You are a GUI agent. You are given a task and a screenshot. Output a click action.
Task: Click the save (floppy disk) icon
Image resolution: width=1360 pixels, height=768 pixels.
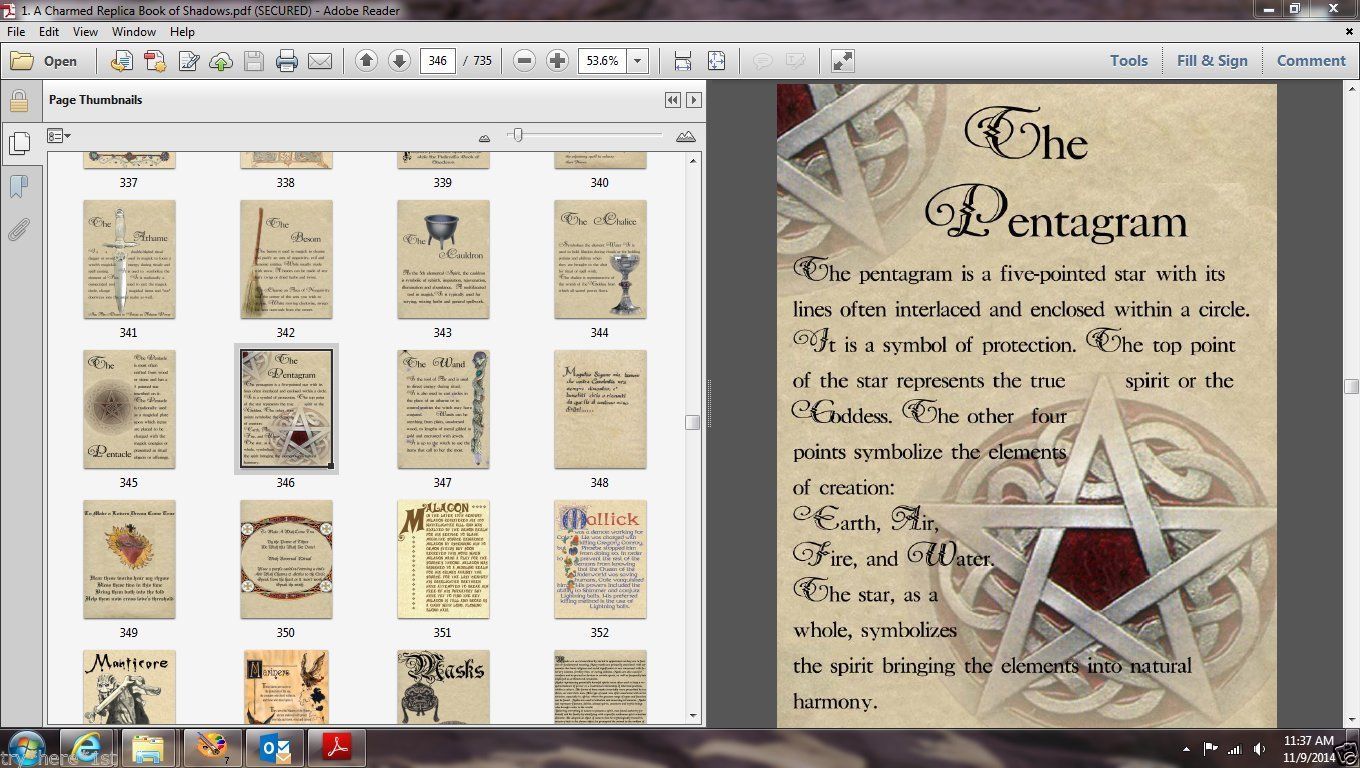pyautogui.click(x=254, y=61)
